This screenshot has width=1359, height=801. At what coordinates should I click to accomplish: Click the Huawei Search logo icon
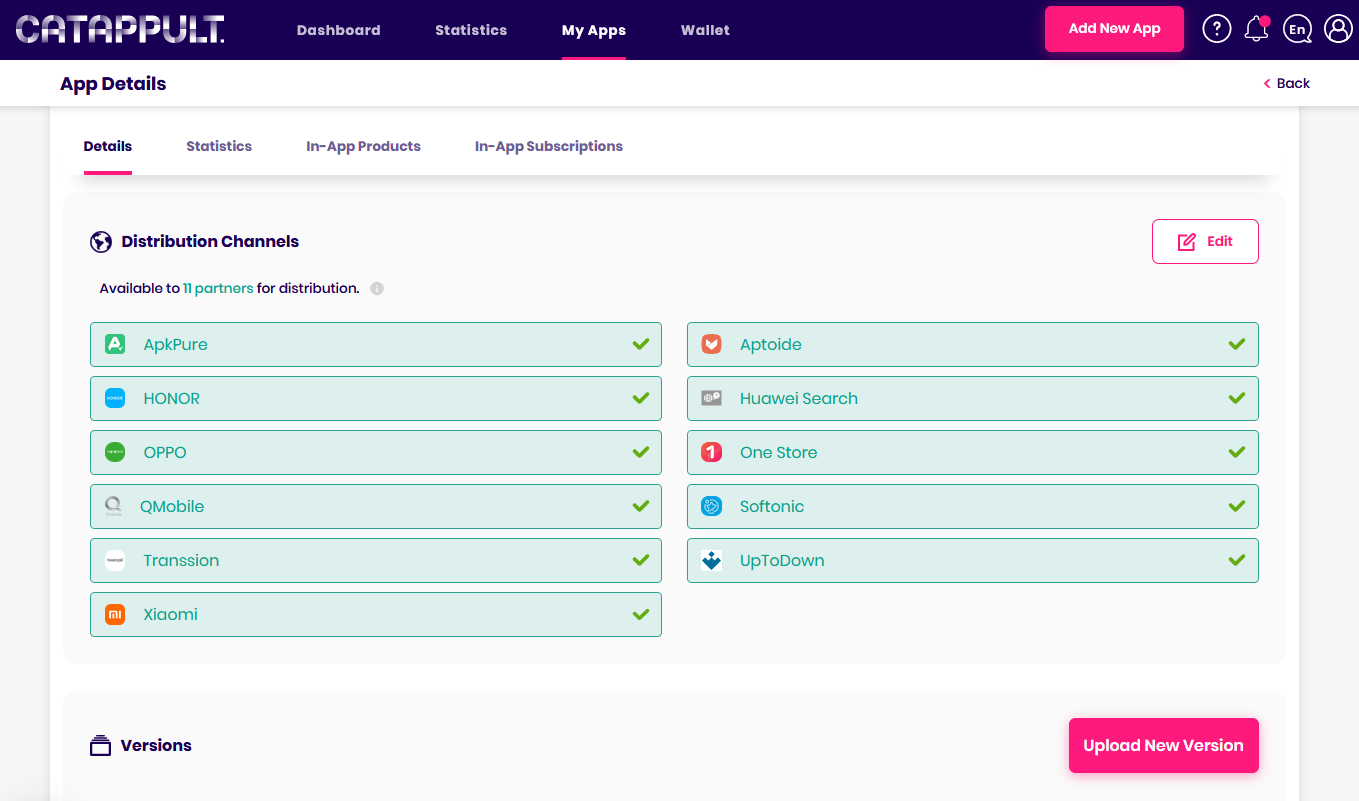[711, 398]
